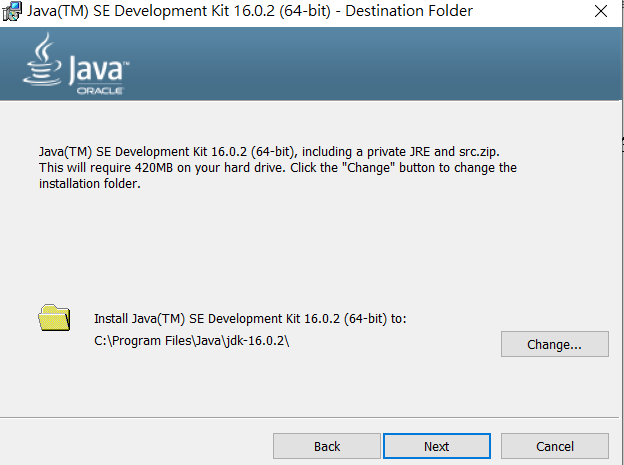The width and height of the screenshot is (624, 465).
Task: Click the yellow destination folder icon
Action: tap(55, 318)
